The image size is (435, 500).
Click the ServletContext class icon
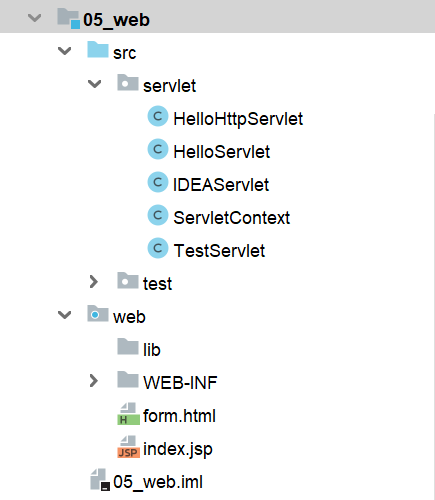158,215
